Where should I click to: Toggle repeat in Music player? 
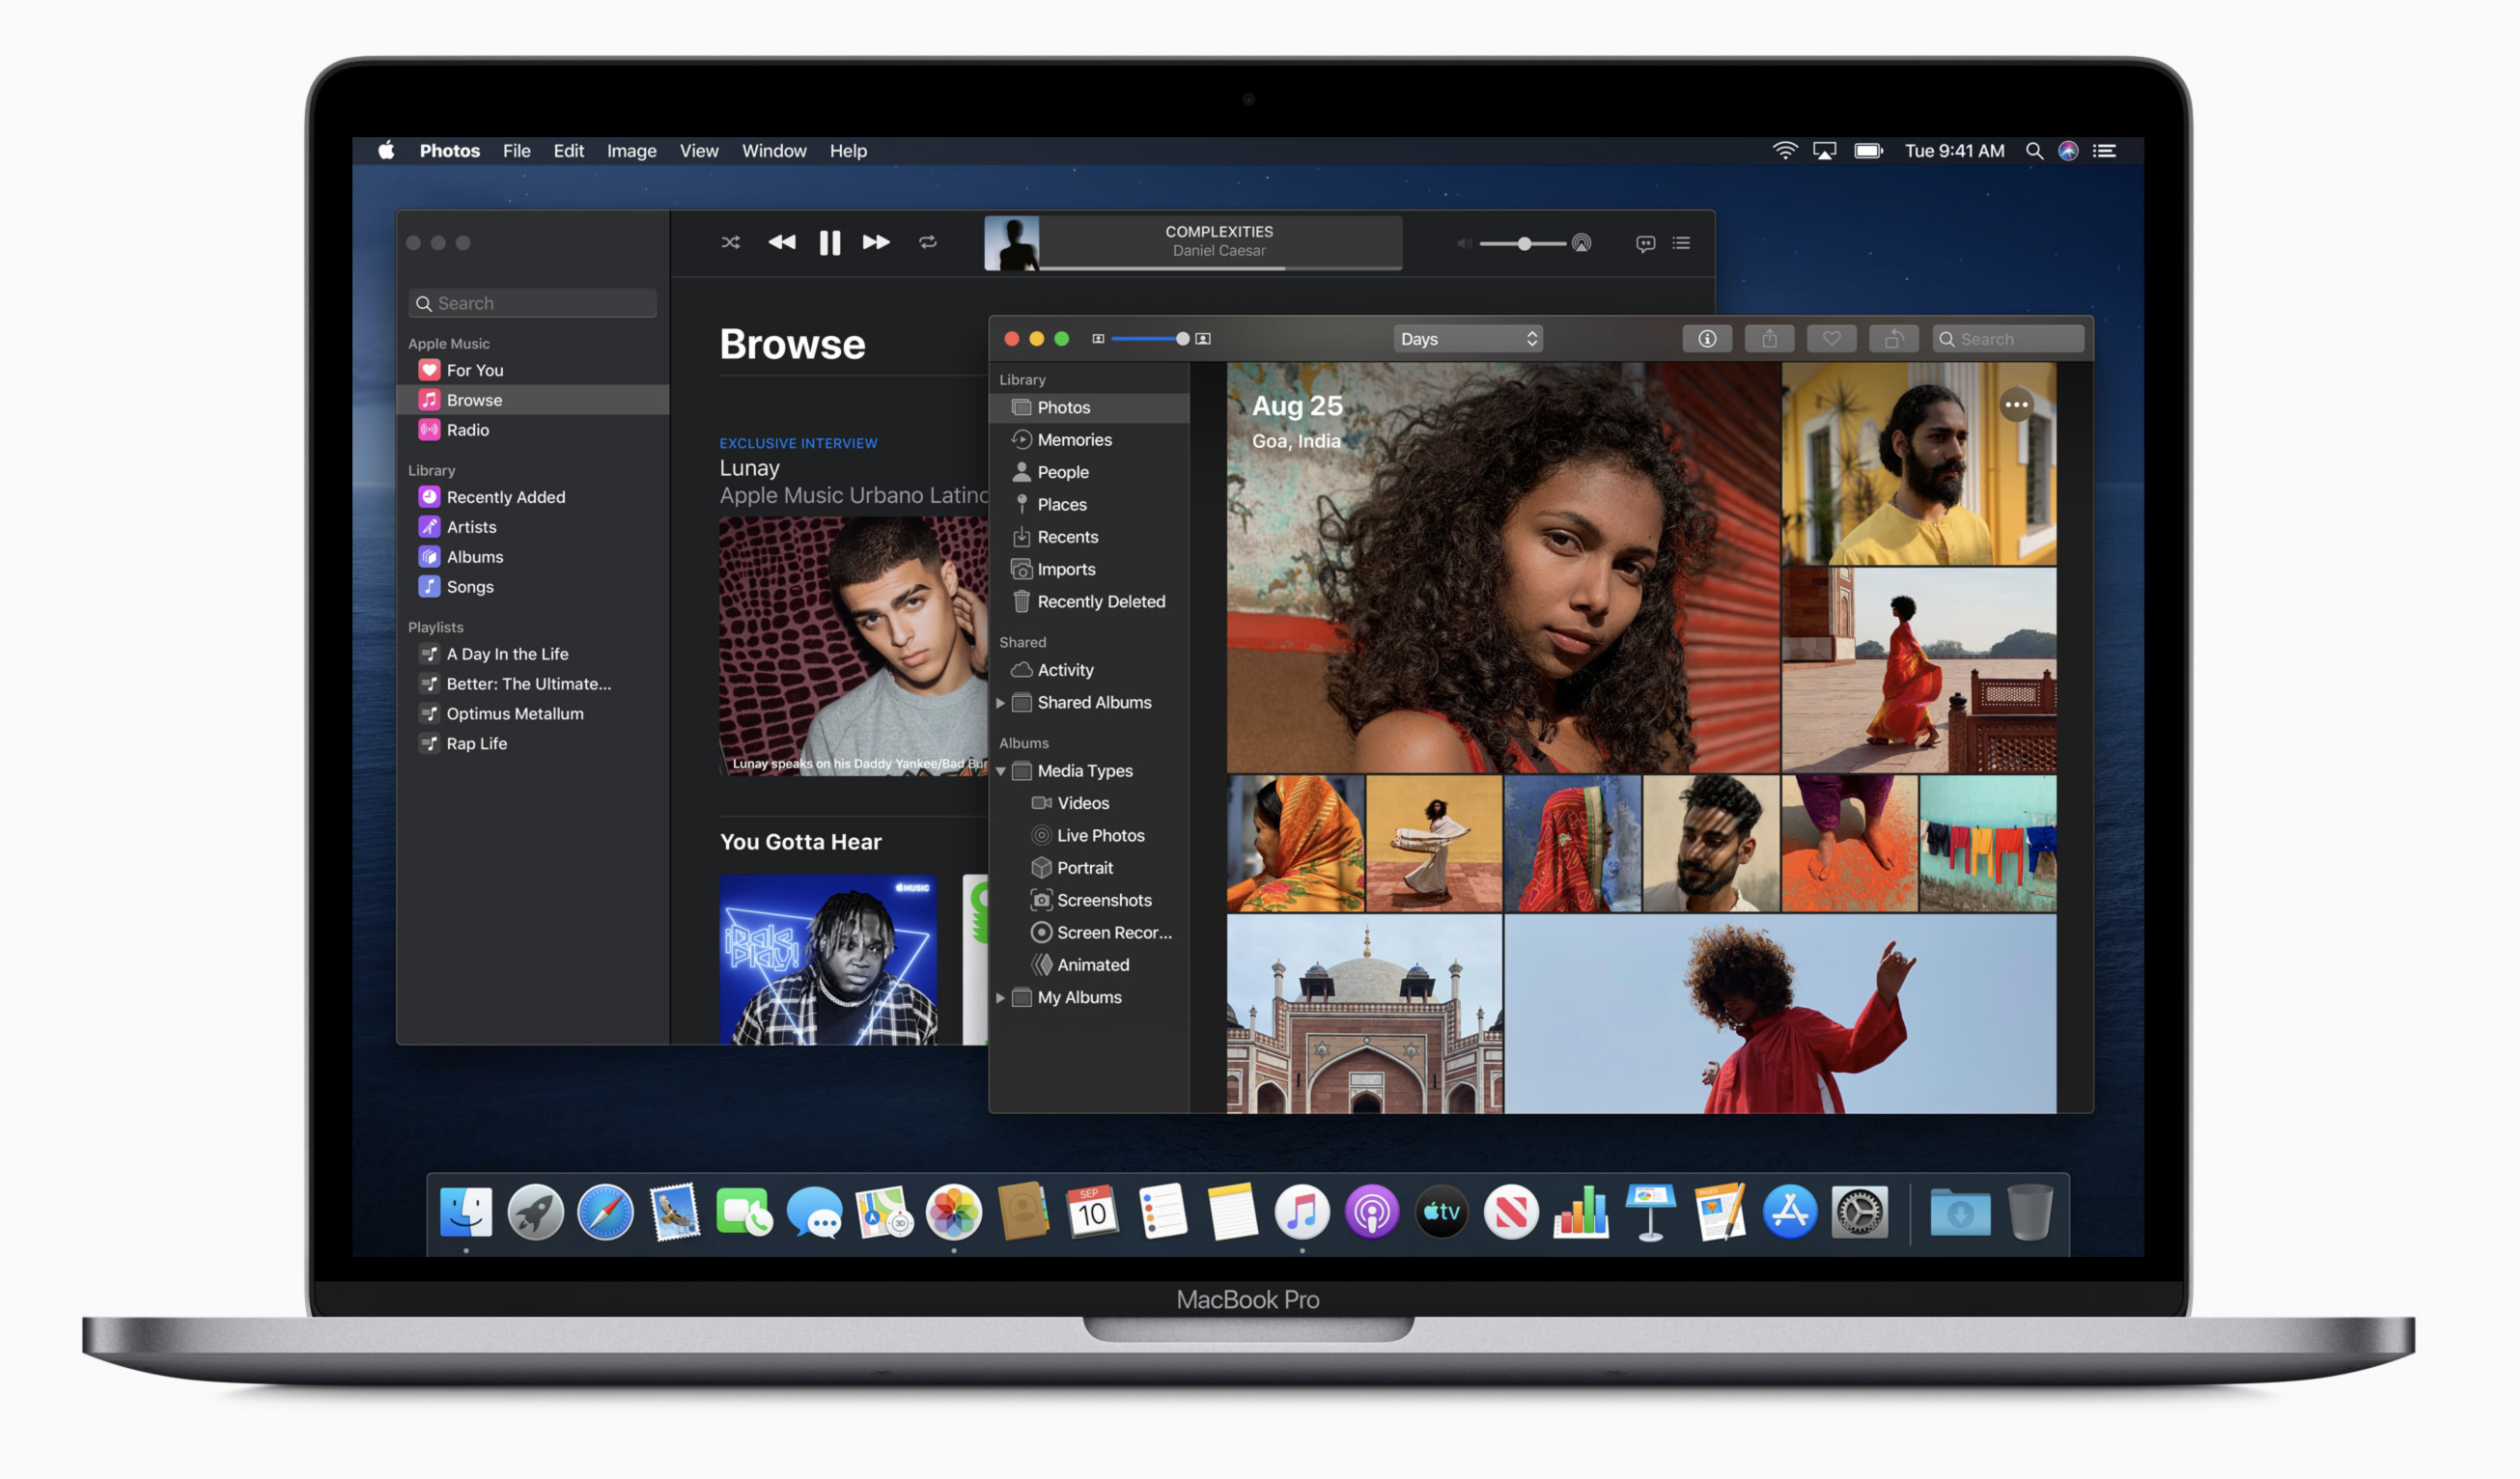928,243
